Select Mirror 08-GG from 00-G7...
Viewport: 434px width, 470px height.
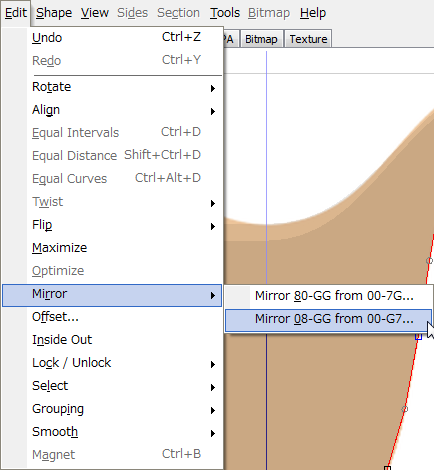pos(329,320)
